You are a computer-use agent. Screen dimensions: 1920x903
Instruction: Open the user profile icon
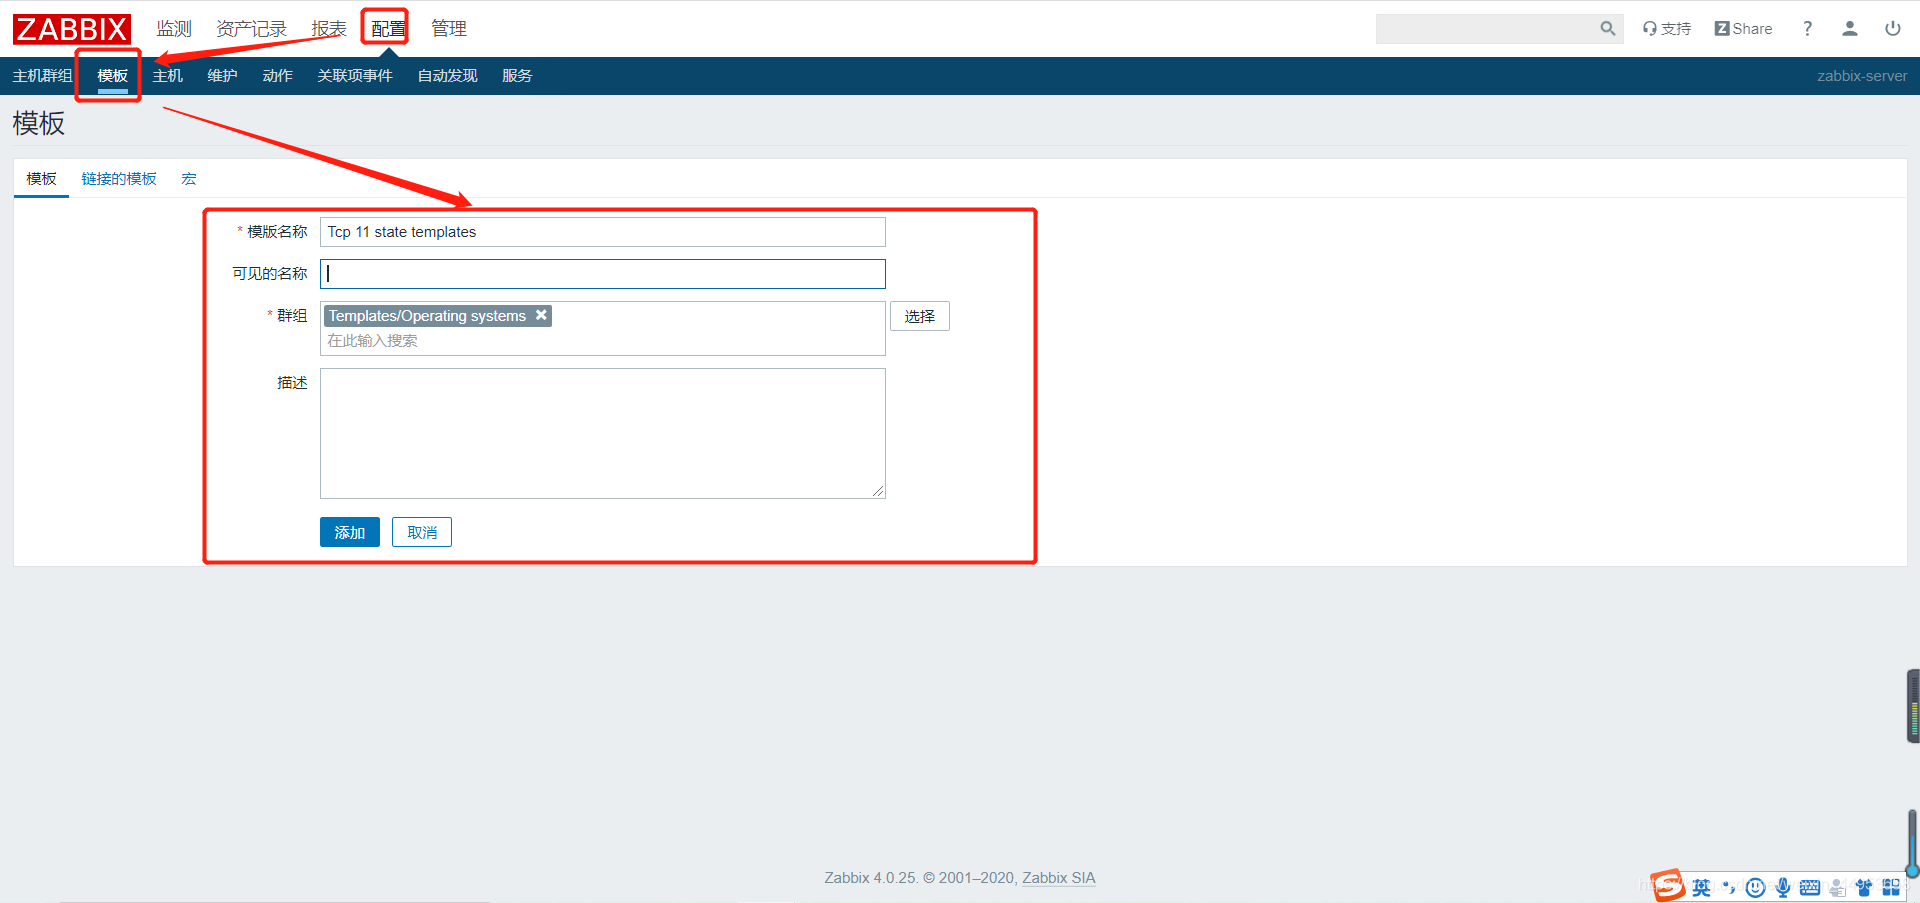coord(1850,29)
